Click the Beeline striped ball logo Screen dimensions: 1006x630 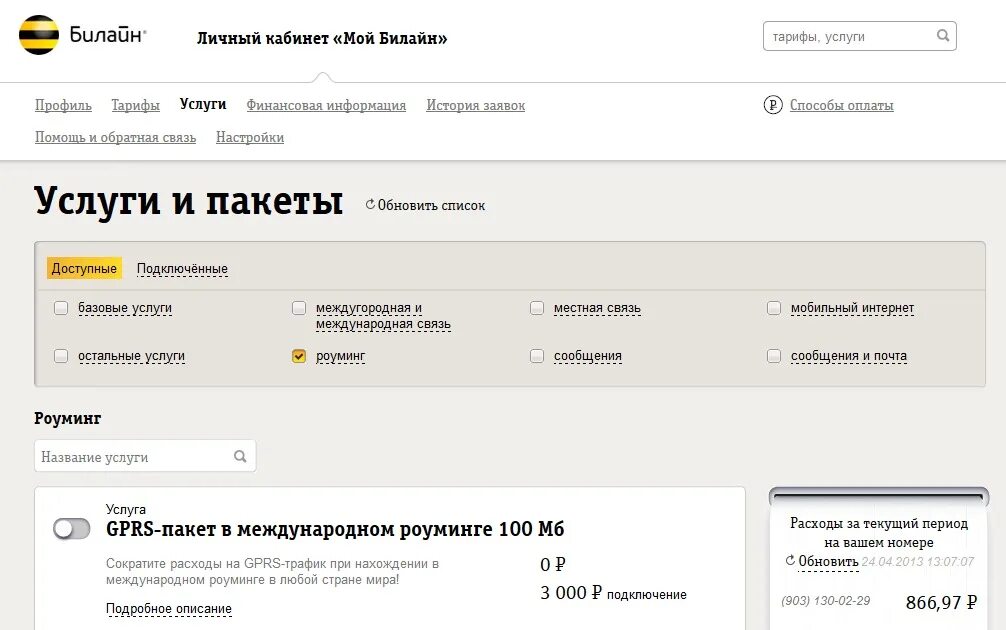[38, 35]
